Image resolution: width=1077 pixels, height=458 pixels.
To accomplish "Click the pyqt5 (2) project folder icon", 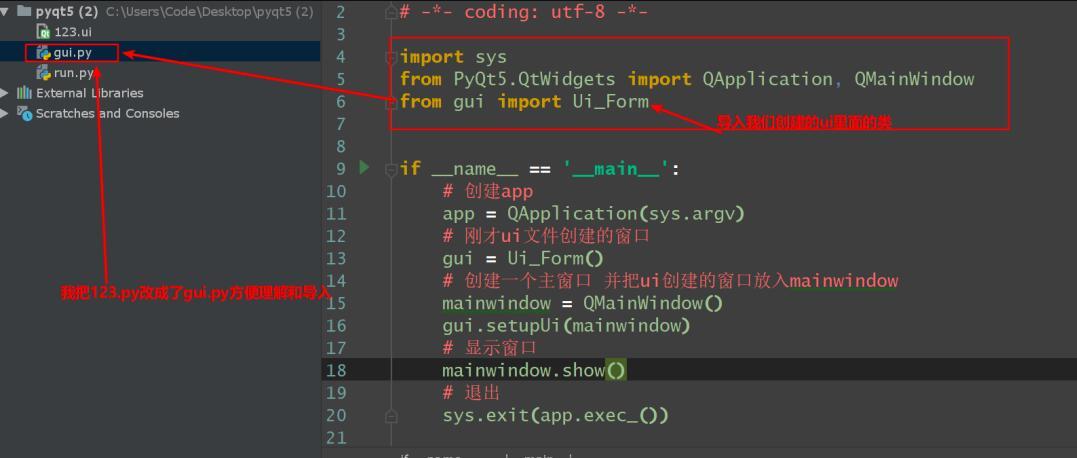I will pyautogui.click(x=24, y=12).
